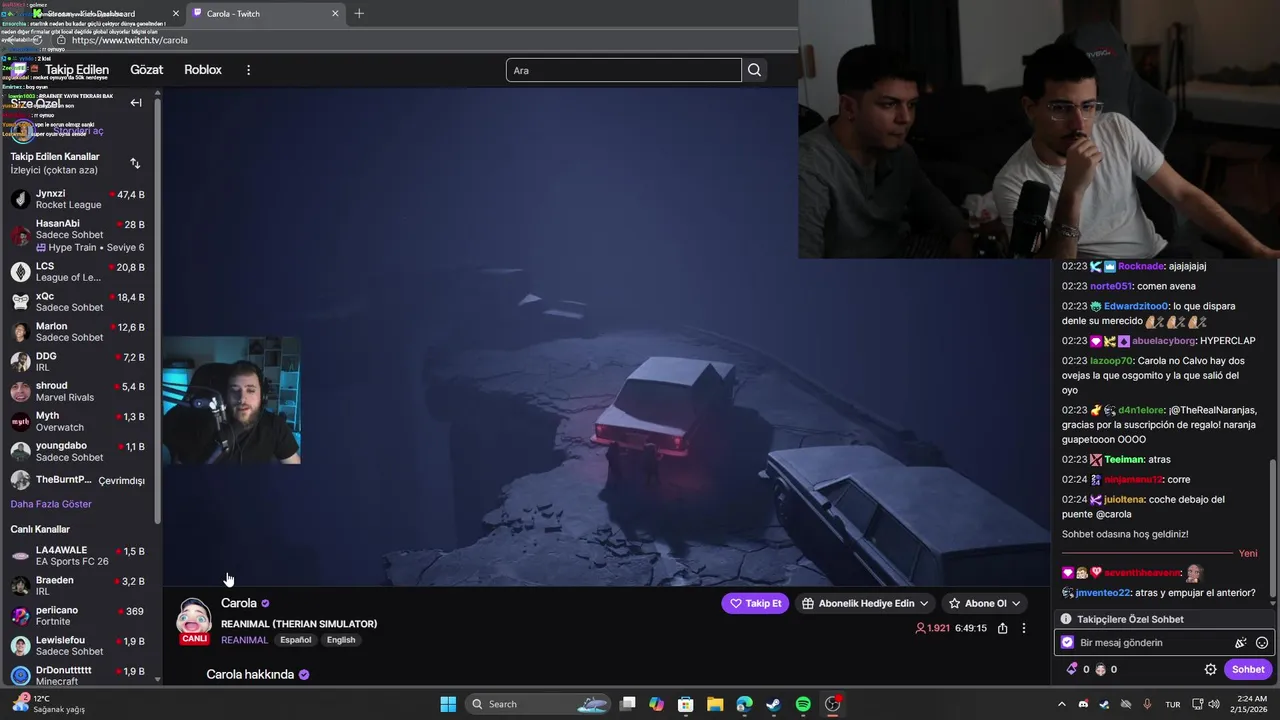
Task: Open chat settings gear icon
Action: [x=1210, y=669]
